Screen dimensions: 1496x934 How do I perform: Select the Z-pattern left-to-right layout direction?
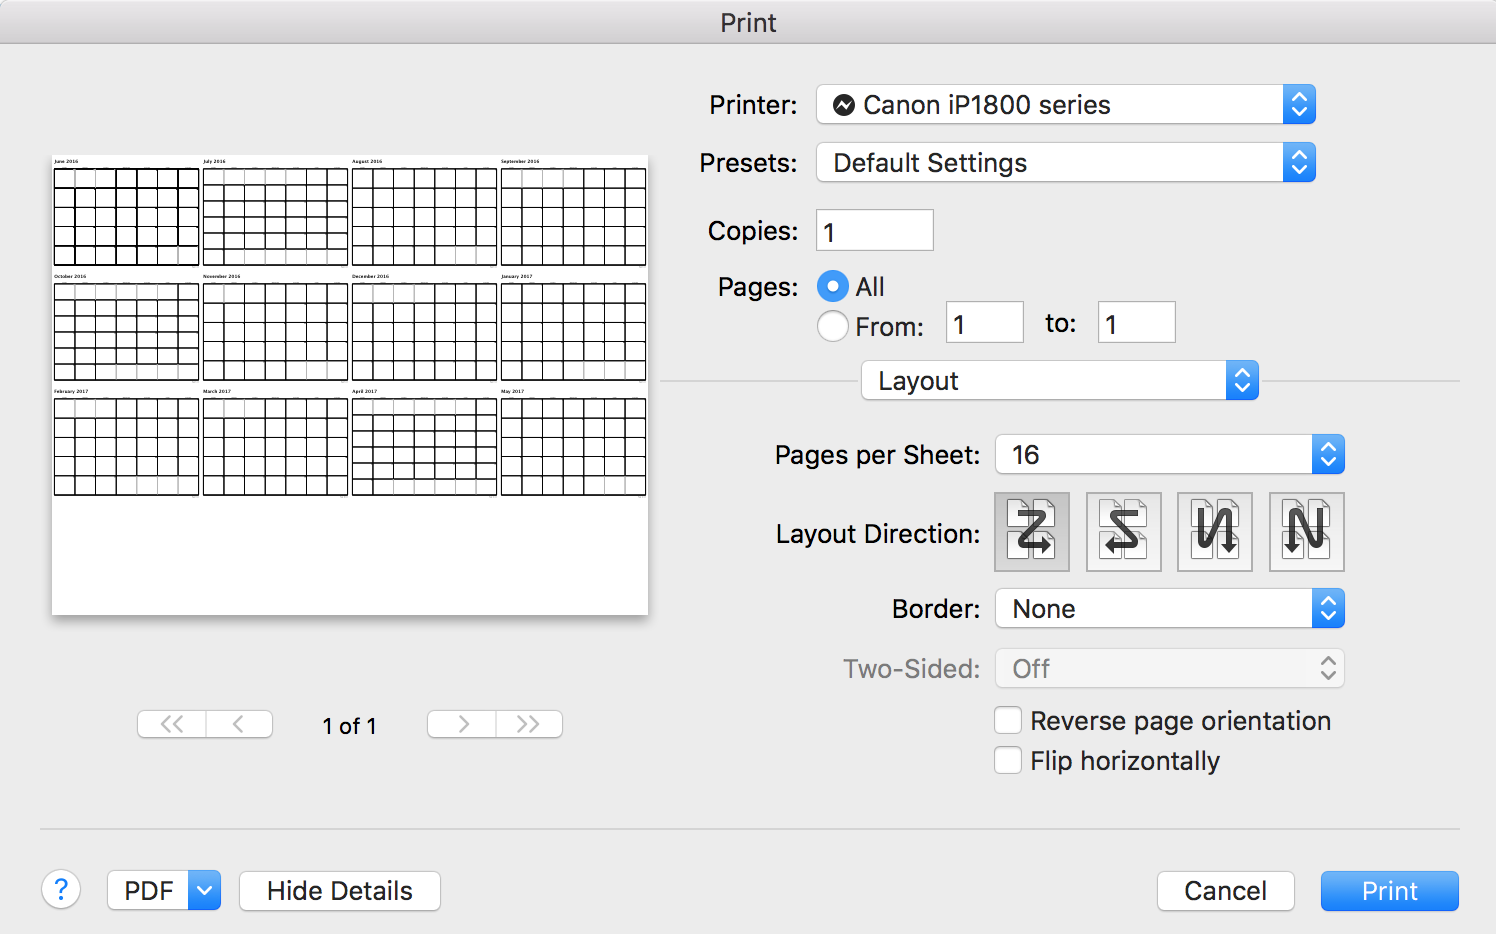(1032, 532)
